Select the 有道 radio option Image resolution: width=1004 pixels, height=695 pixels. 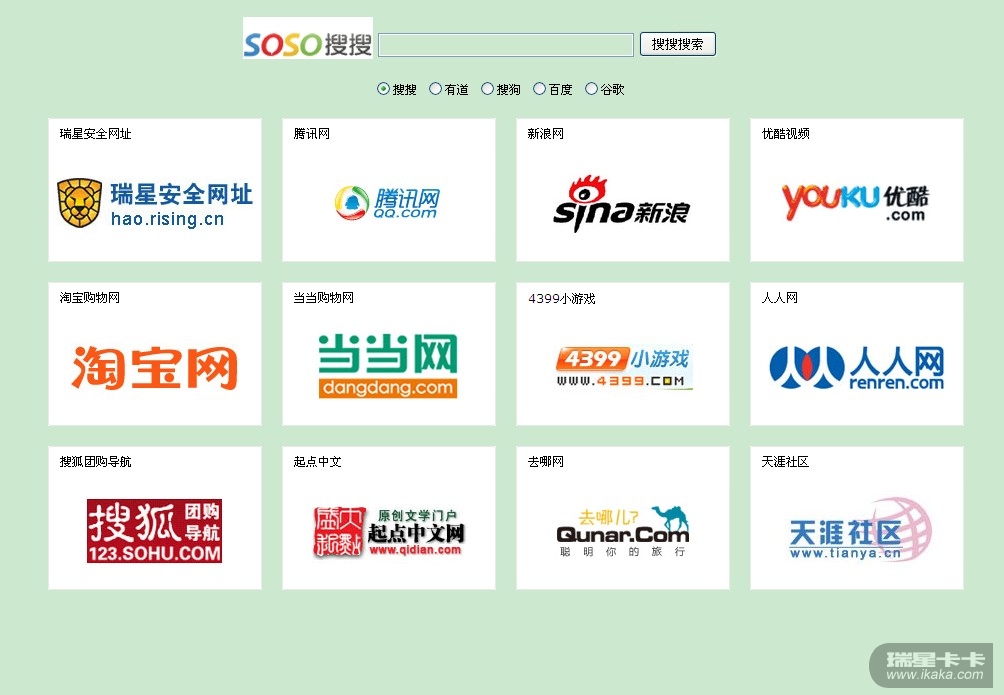pos(435,89)
